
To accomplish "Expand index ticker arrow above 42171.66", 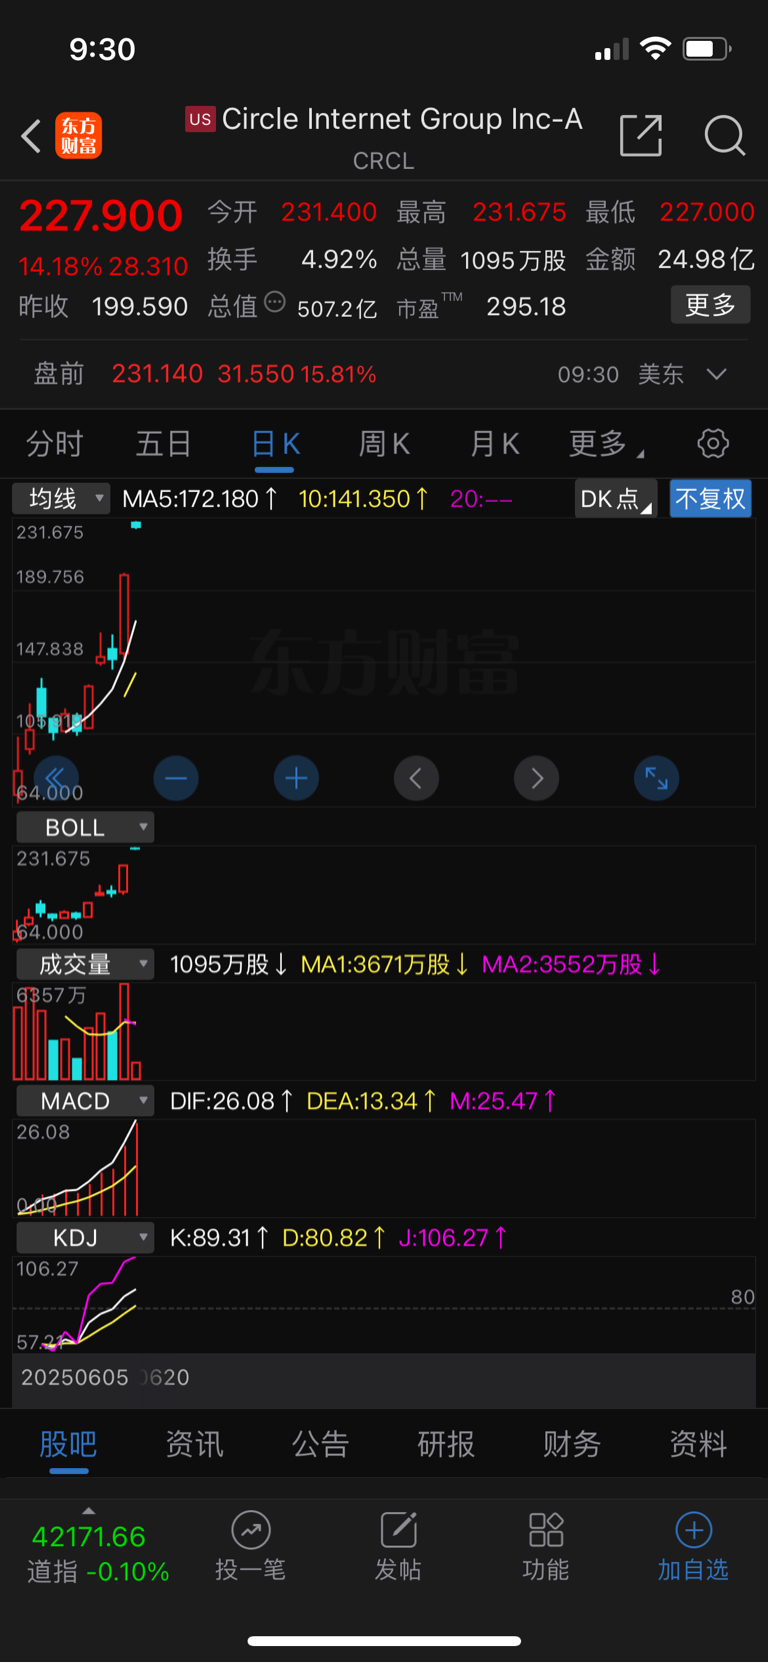I will (89, 1510).
